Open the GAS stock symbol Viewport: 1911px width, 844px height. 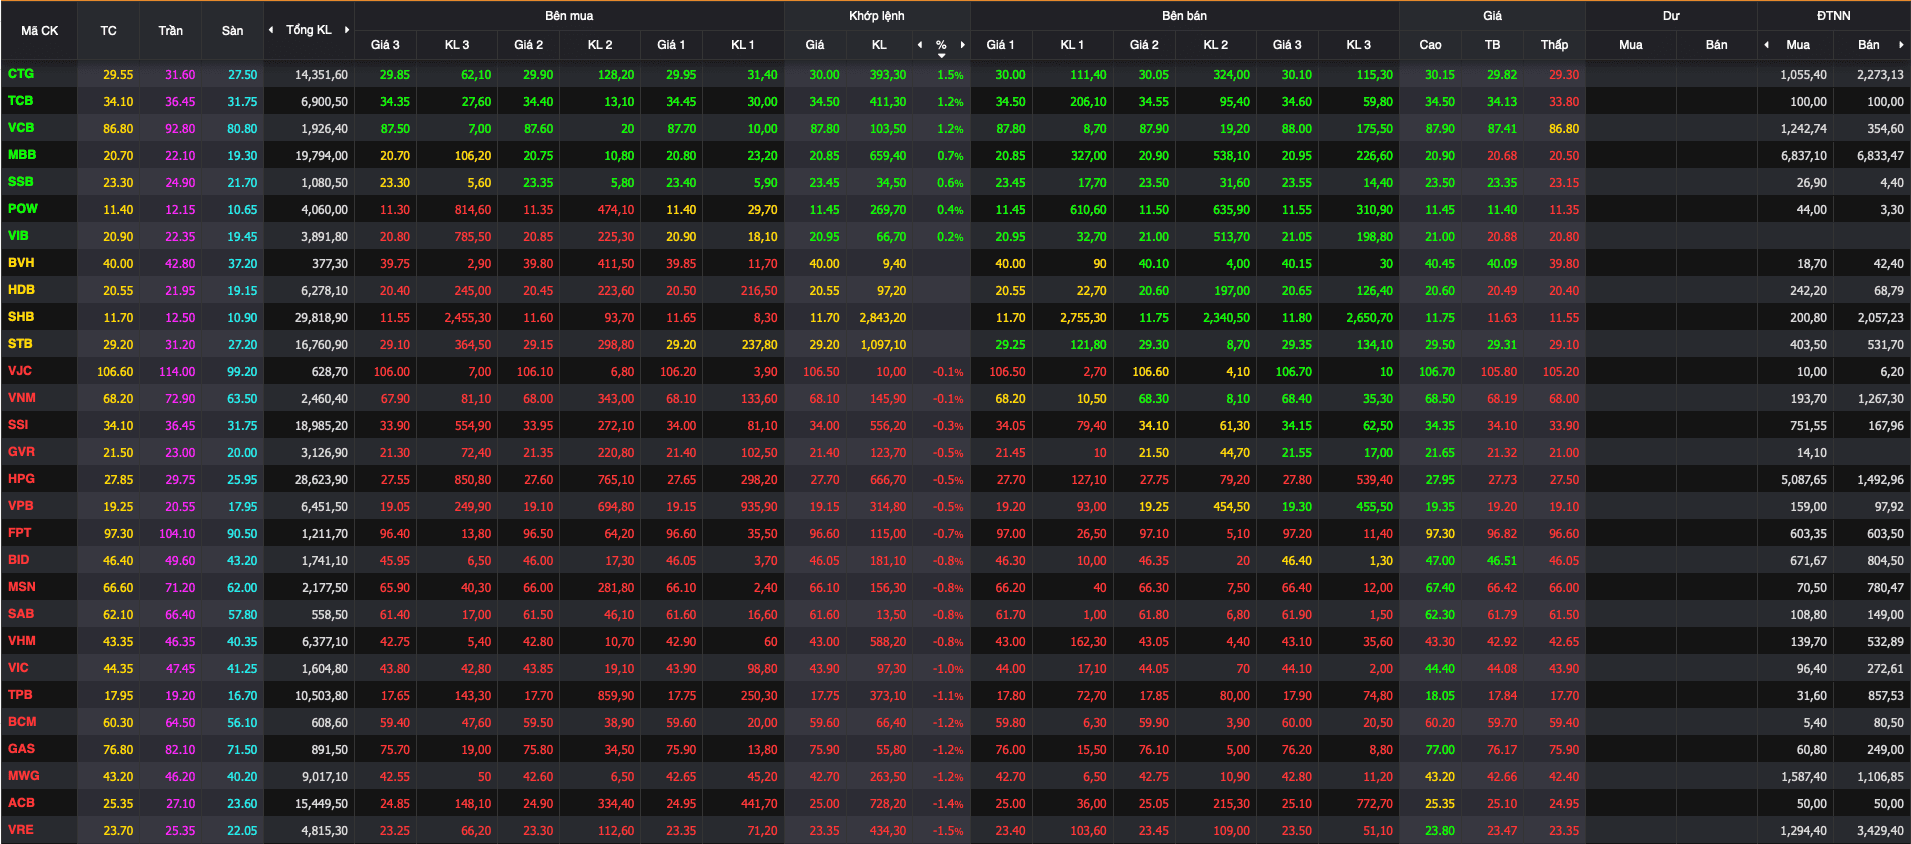[x=21, y=749]
